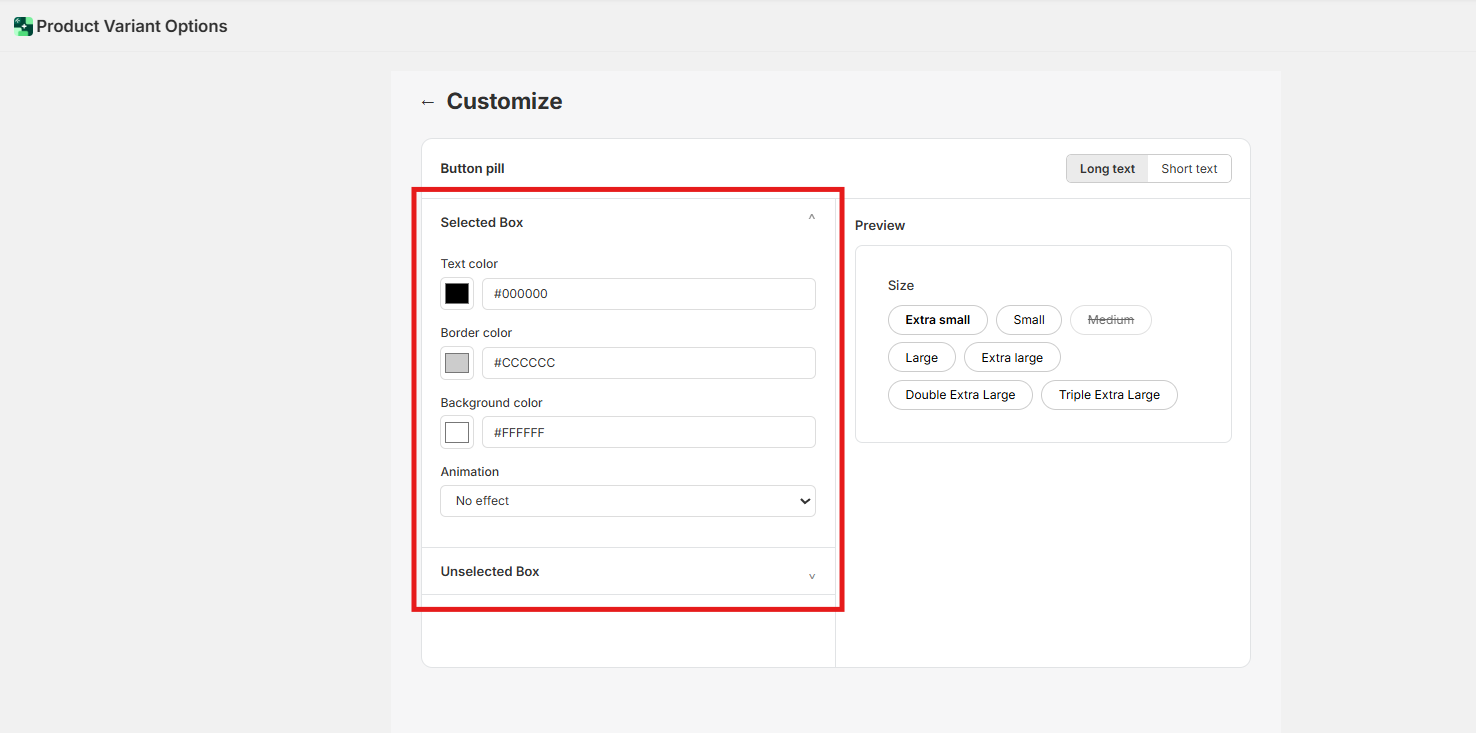Screen dimensions: 1476x733
Task: Select the Extra small size pill
Action: pyautogui.click(x=938, y=320)
